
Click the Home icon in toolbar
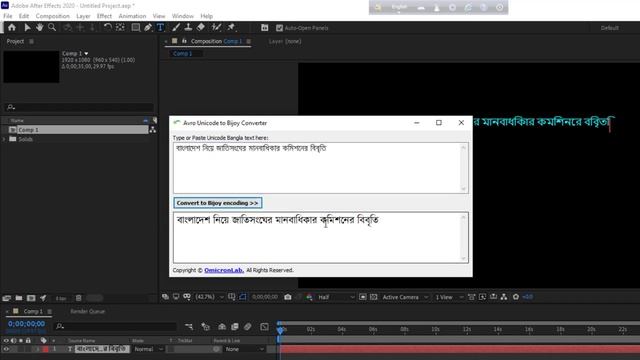point(12,27)
